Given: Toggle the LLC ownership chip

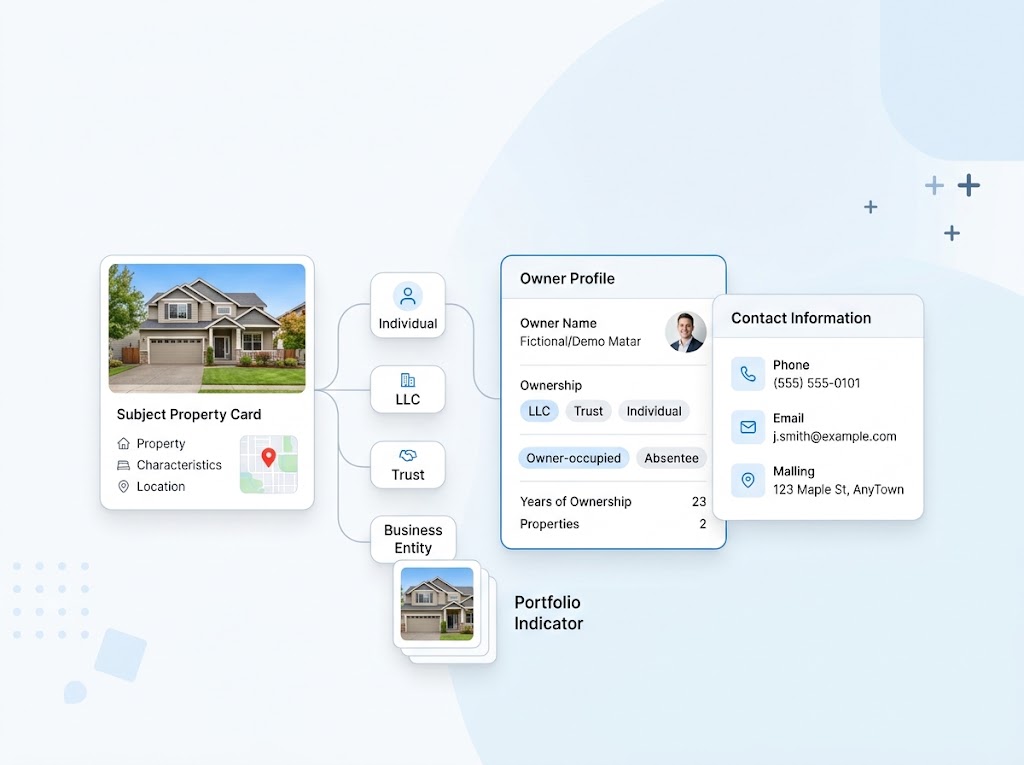Looking at the screenshot, I should (539, 411).
